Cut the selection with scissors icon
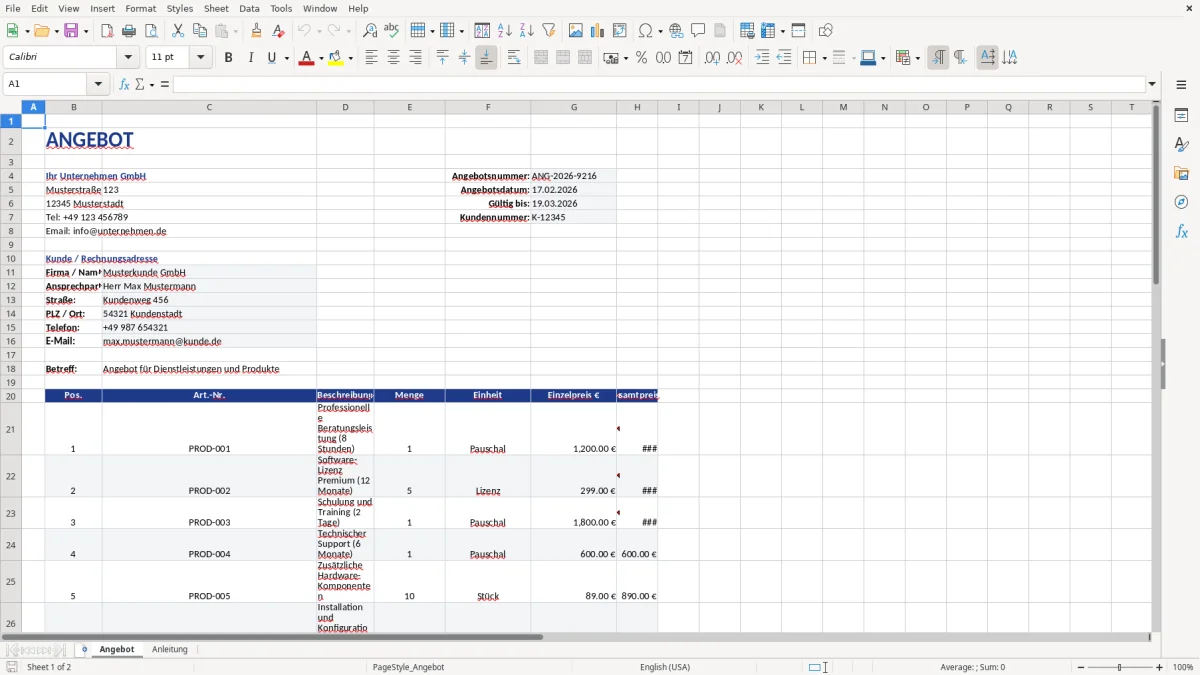Viewport: 1200px width, 675px height. click(178, 31)
